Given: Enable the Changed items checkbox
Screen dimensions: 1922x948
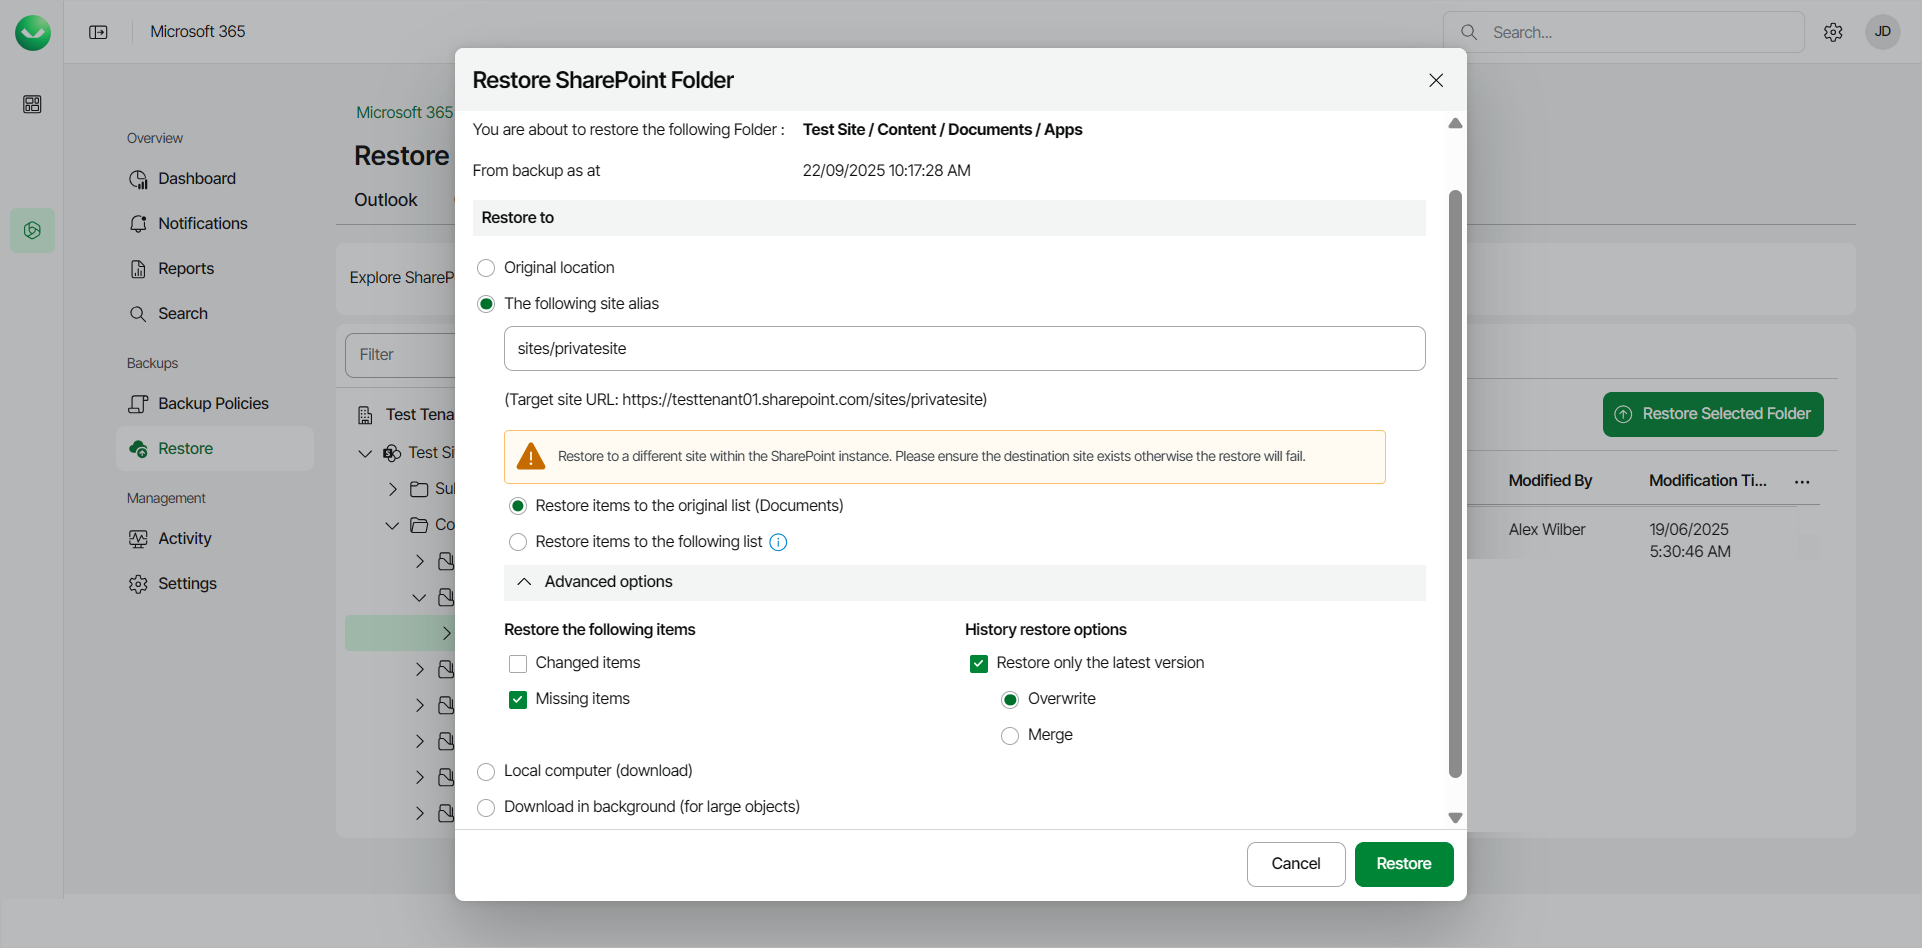Looking at the screenshot, I should (518, 664).
